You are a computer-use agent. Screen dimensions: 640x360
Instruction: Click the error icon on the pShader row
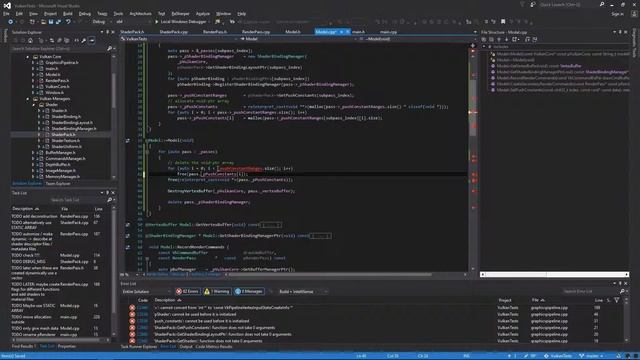point(132,314)
